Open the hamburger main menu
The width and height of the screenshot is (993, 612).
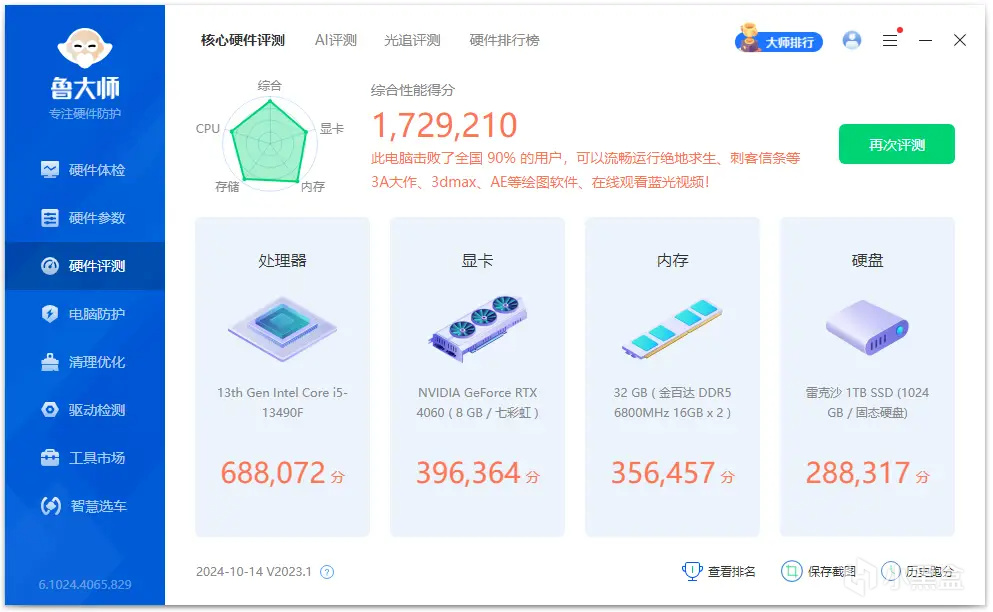[890, 41]
